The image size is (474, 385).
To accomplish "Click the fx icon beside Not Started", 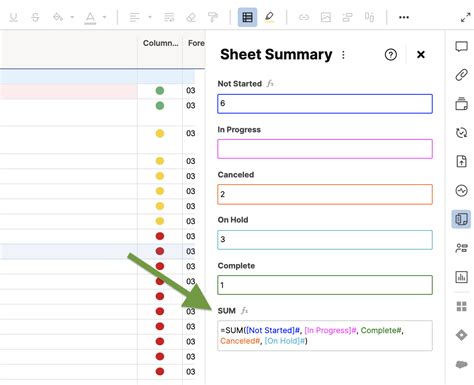I will tap(270, 84).
